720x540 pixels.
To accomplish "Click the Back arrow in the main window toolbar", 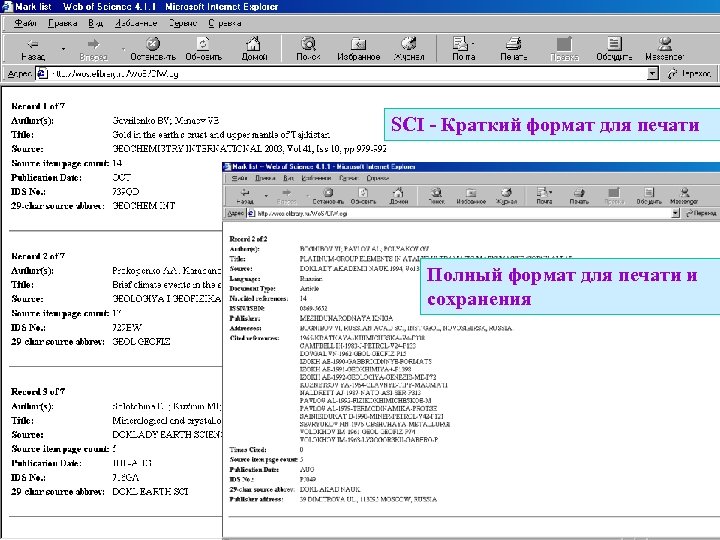I will click(33, 44).
